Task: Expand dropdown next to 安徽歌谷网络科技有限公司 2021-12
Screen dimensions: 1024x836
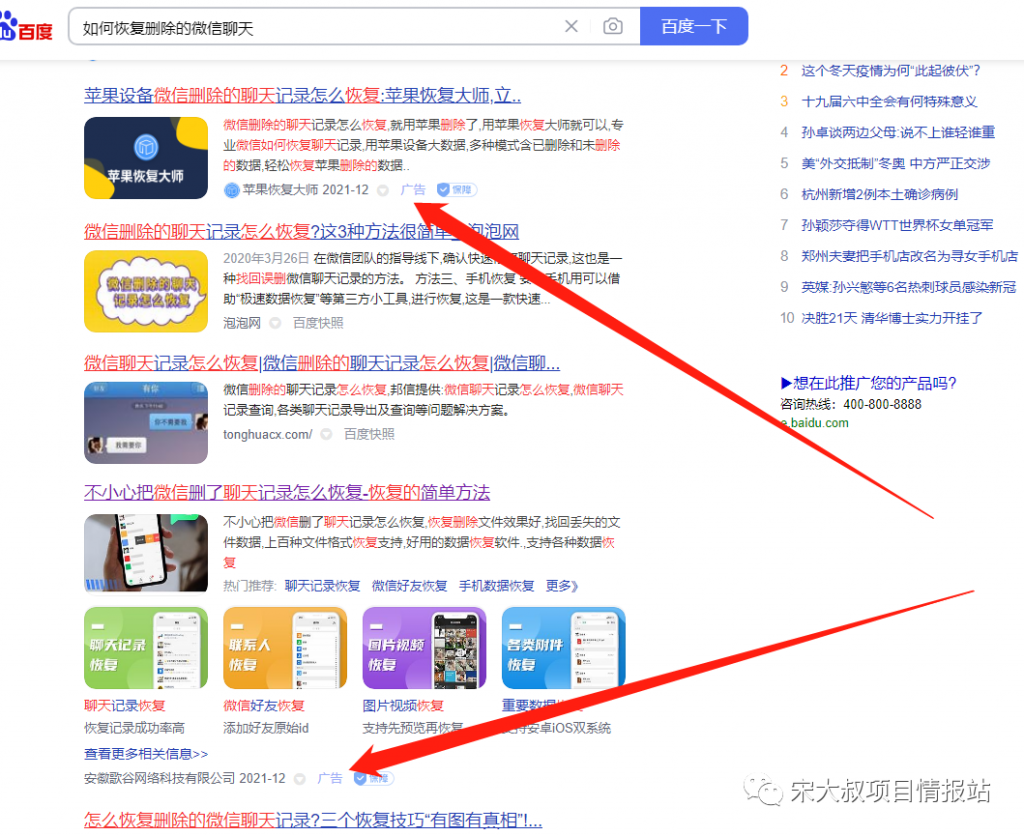Action: tap(300, 779)
